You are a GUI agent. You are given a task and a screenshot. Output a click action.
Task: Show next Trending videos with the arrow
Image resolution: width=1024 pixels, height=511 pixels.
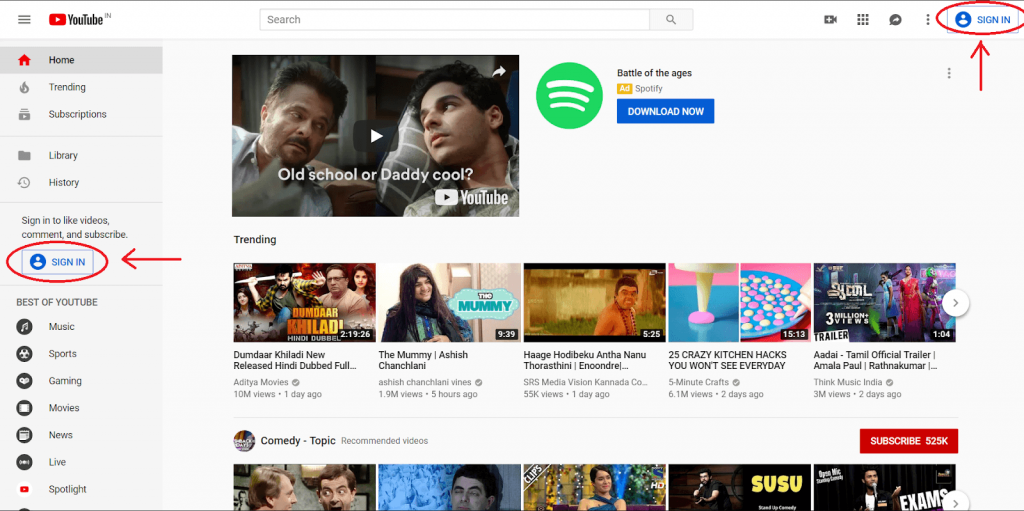point(955,303)
